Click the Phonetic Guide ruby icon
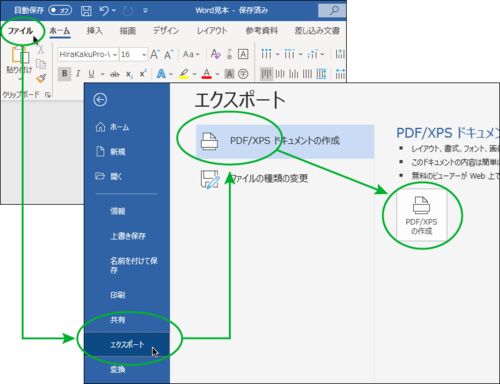 pos(229,54)
